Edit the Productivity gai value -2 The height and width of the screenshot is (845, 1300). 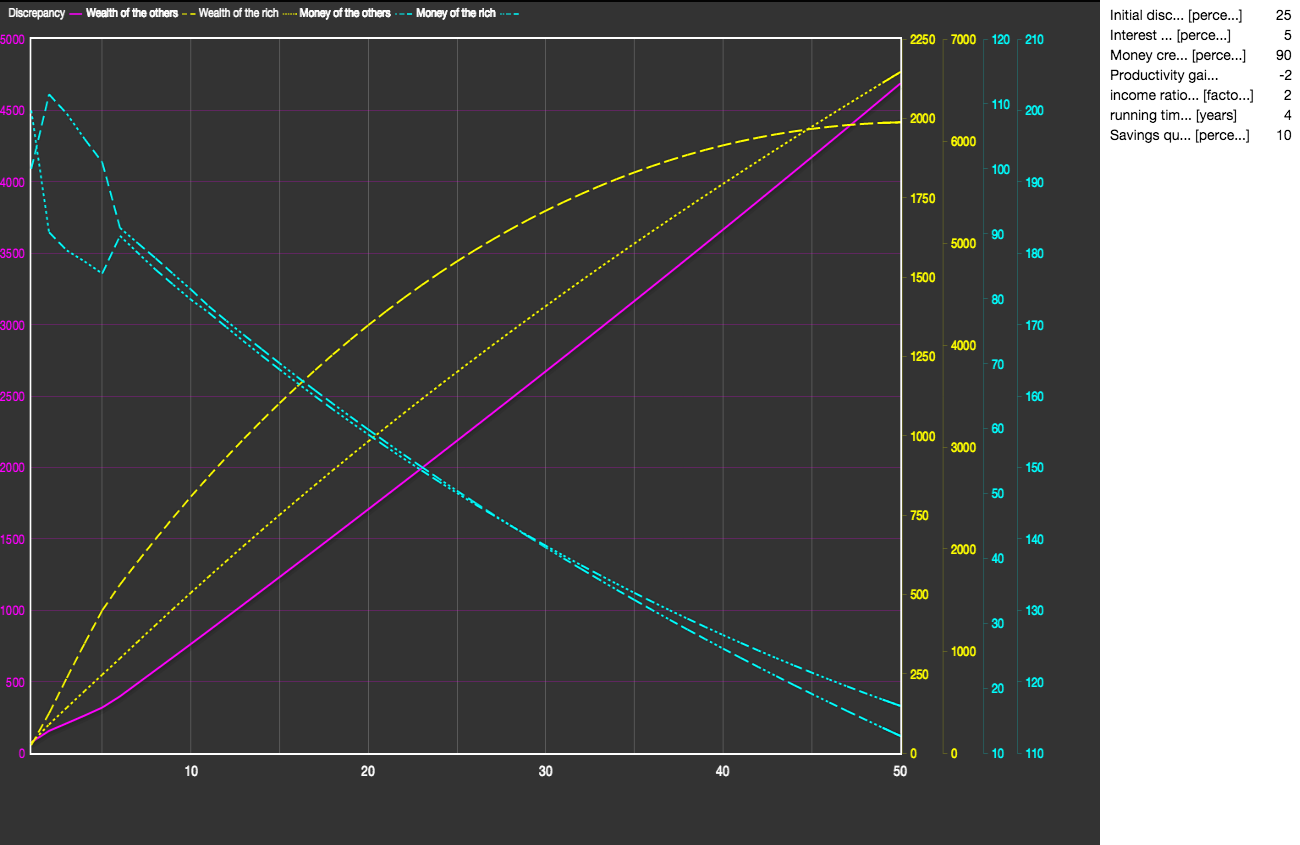[x=1286, y=75]
